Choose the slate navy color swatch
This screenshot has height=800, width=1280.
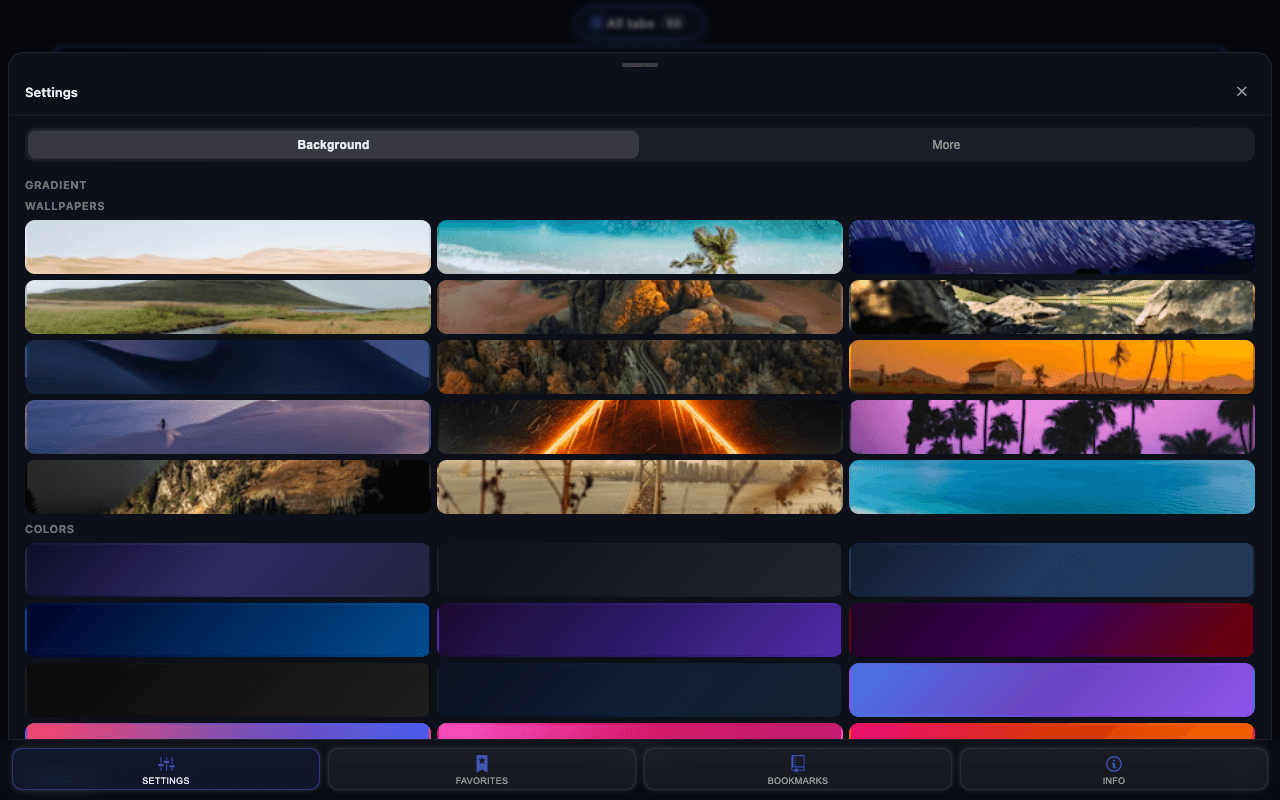tap(1052, 570)
